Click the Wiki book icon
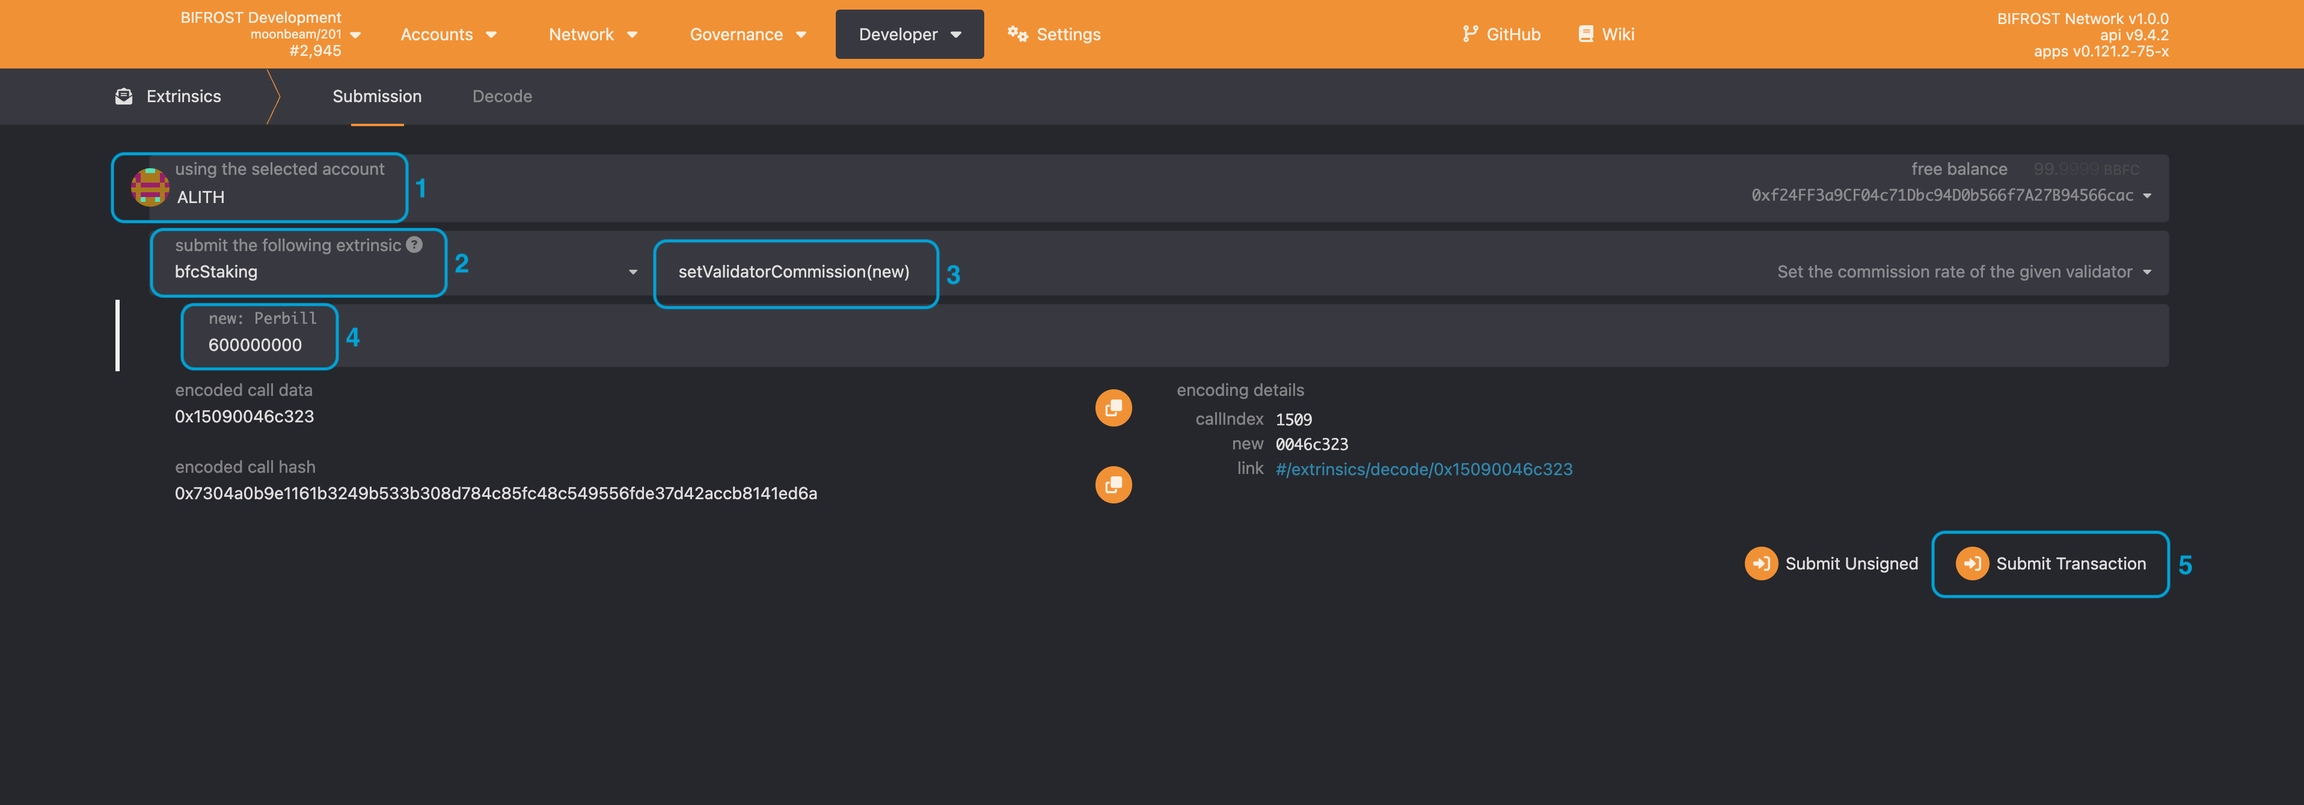The image size is (2304, 805). click(x=1585, y=34)
